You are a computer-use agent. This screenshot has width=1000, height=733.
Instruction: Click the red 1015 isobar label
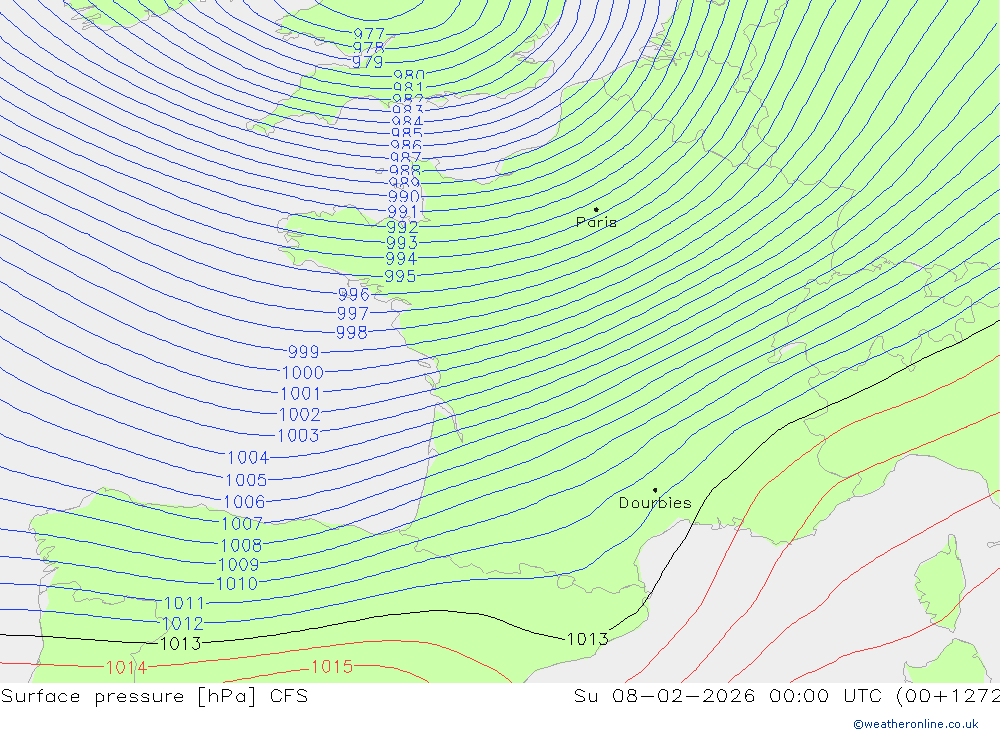click(x=332, y=667)
